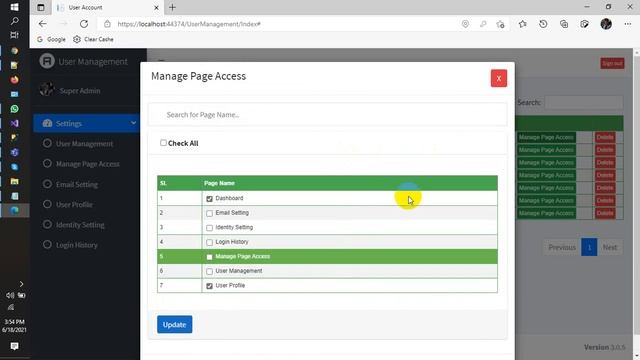Open the browser essentials icon
The image size is (640, 360).
point(584,24)
